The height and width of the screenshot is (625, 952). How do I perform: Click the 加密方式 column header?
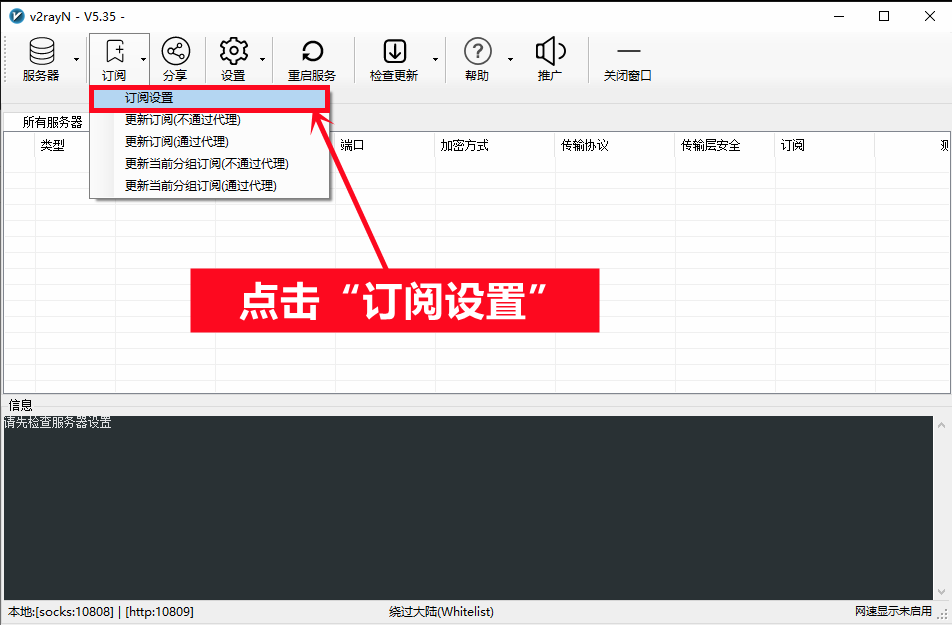(x=464, y=146)
